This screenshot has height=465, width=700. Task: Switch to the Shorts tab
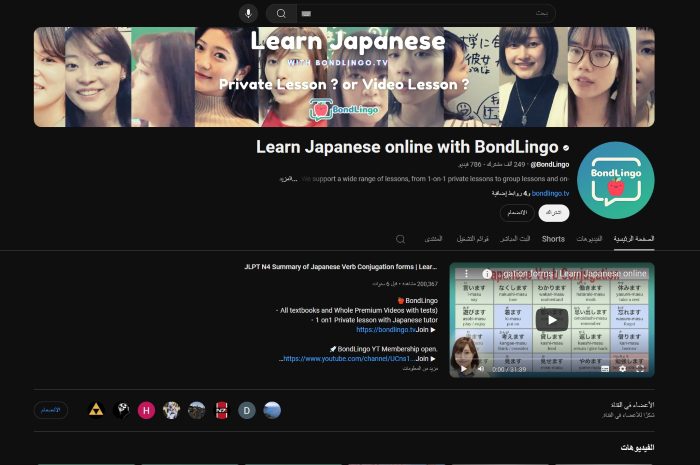pyautogui.click(x=553, y=239)
